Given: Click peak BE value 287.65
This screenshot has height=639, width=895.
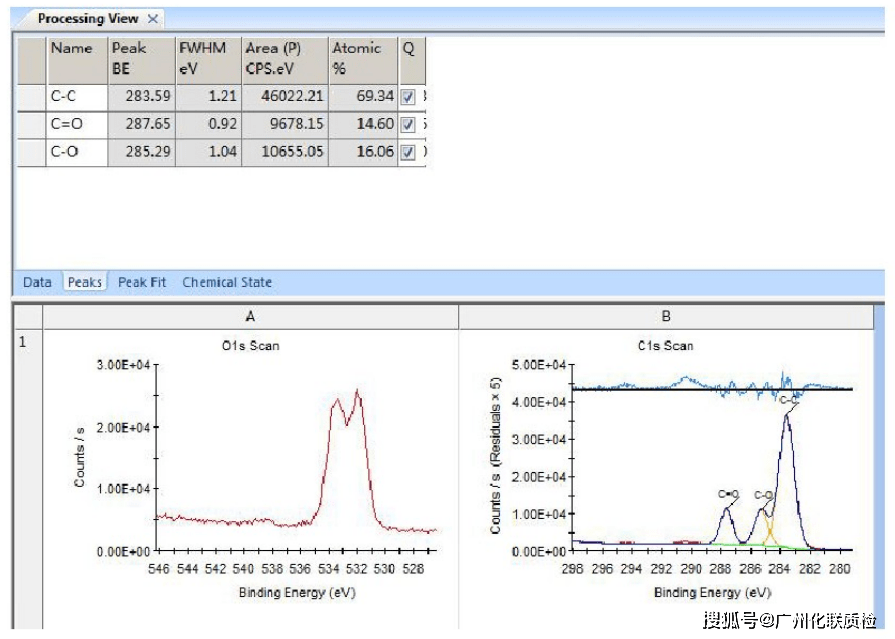Looking at the screenshot, I should [x=142, y=124].
